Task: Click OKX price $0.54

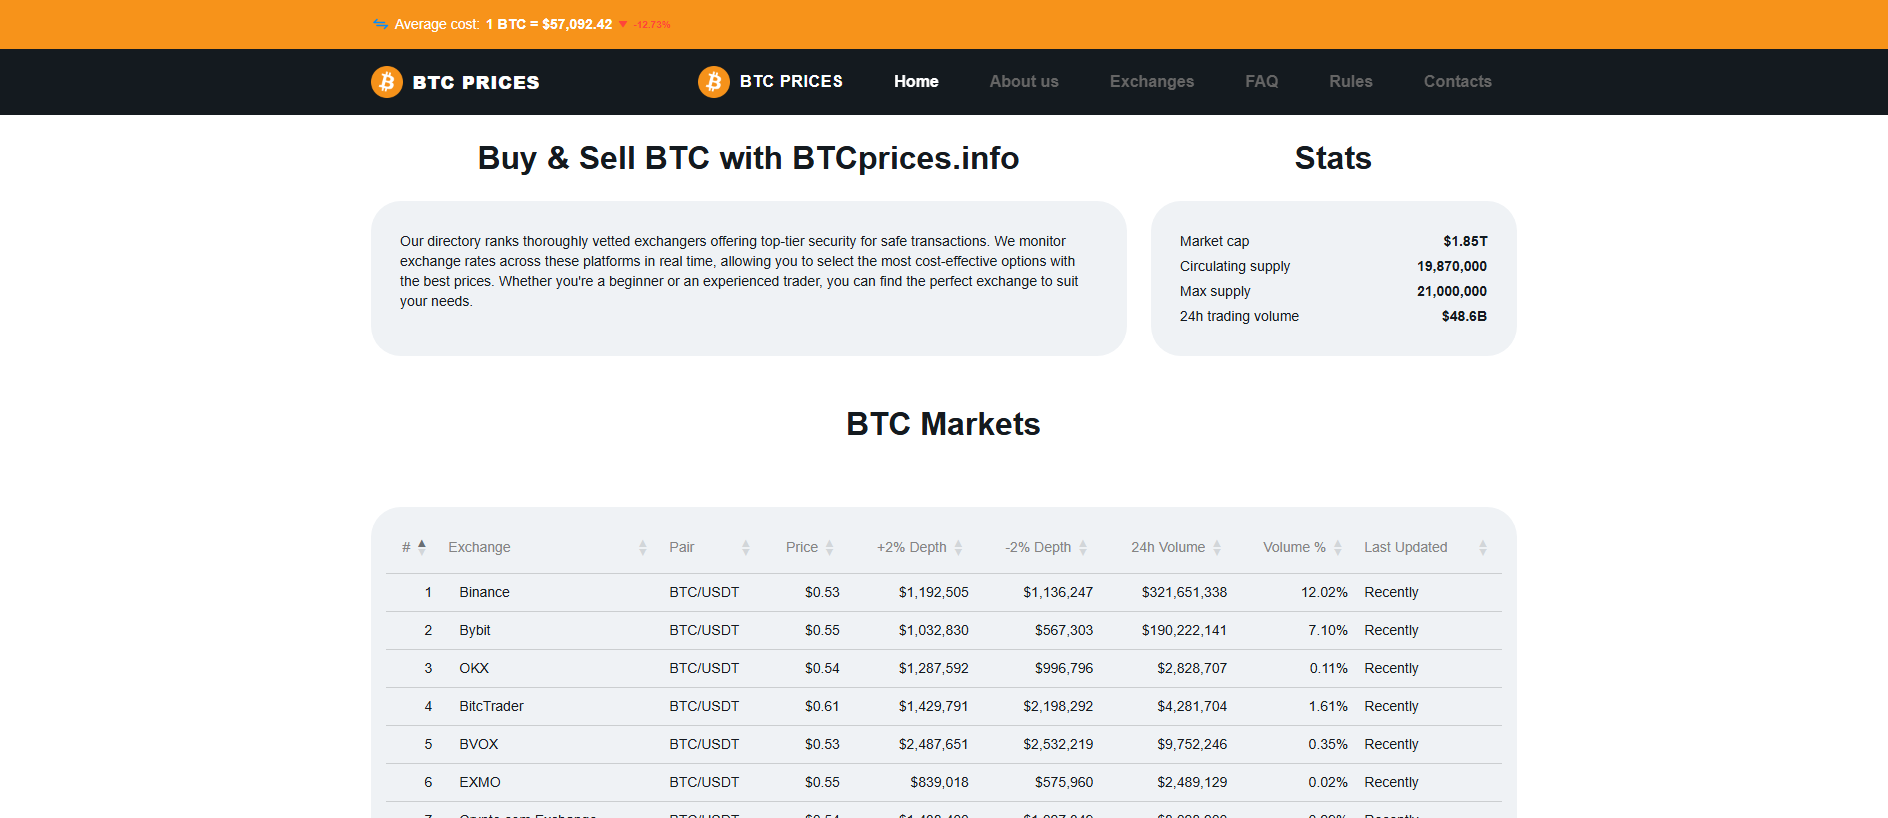Action: click(822, 668)
